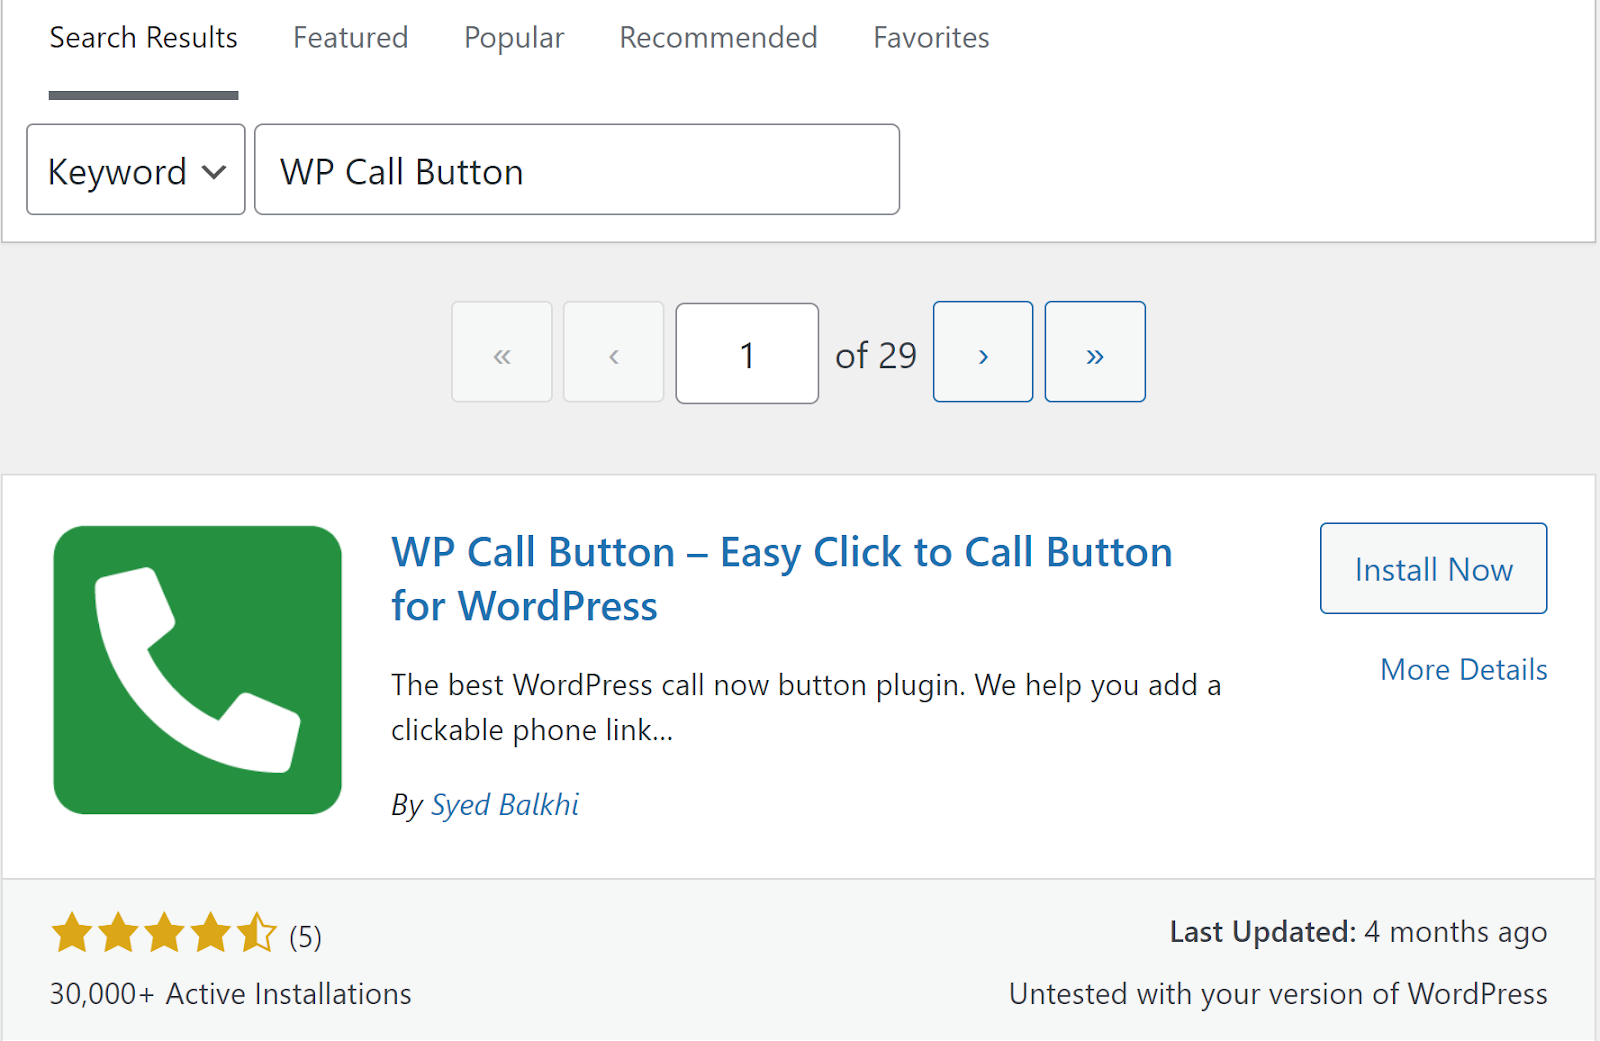Click the first gold rating star
The width and height of the screenshot is (1600, 1041).
click(71, 933)
